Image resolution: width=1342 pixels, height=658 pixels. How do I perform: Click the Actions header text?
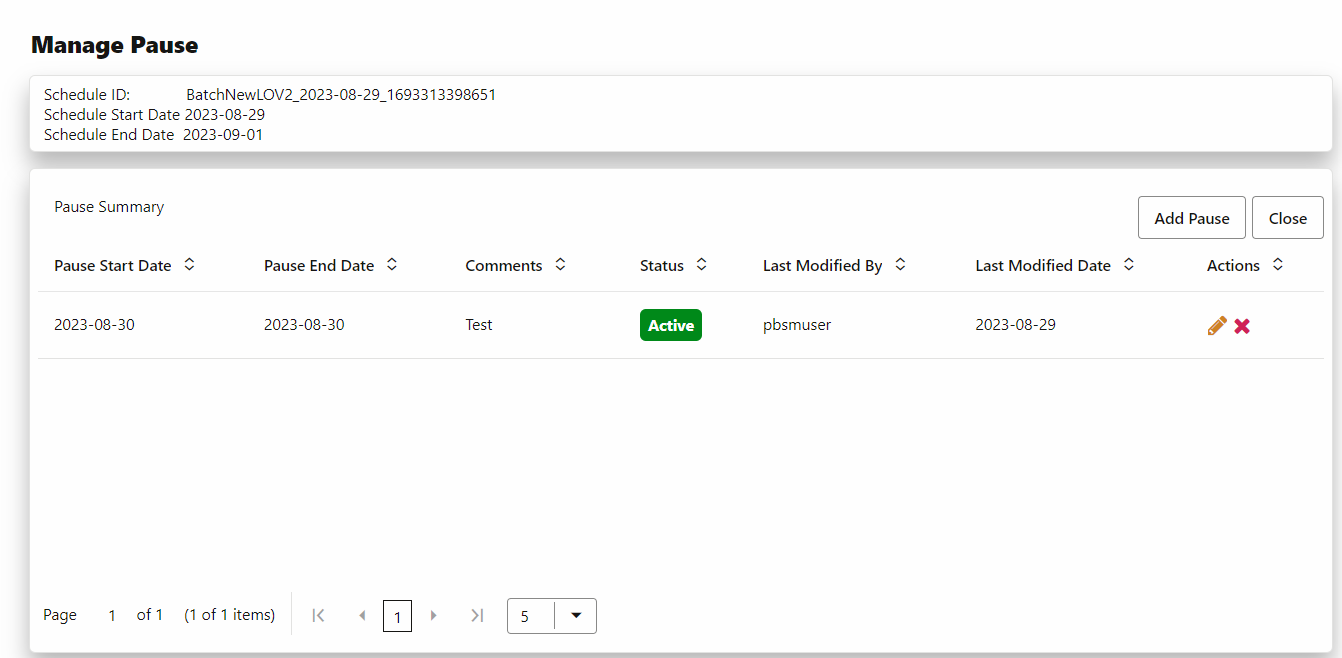(1233, 266)
